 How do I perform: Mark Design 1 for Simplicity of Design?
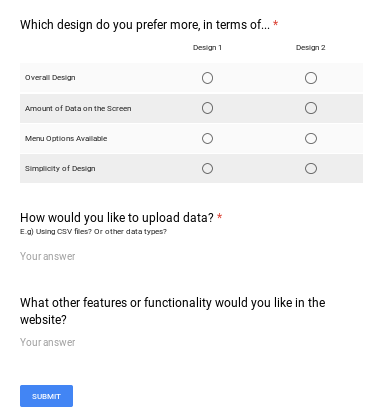[x=207, y=168]
